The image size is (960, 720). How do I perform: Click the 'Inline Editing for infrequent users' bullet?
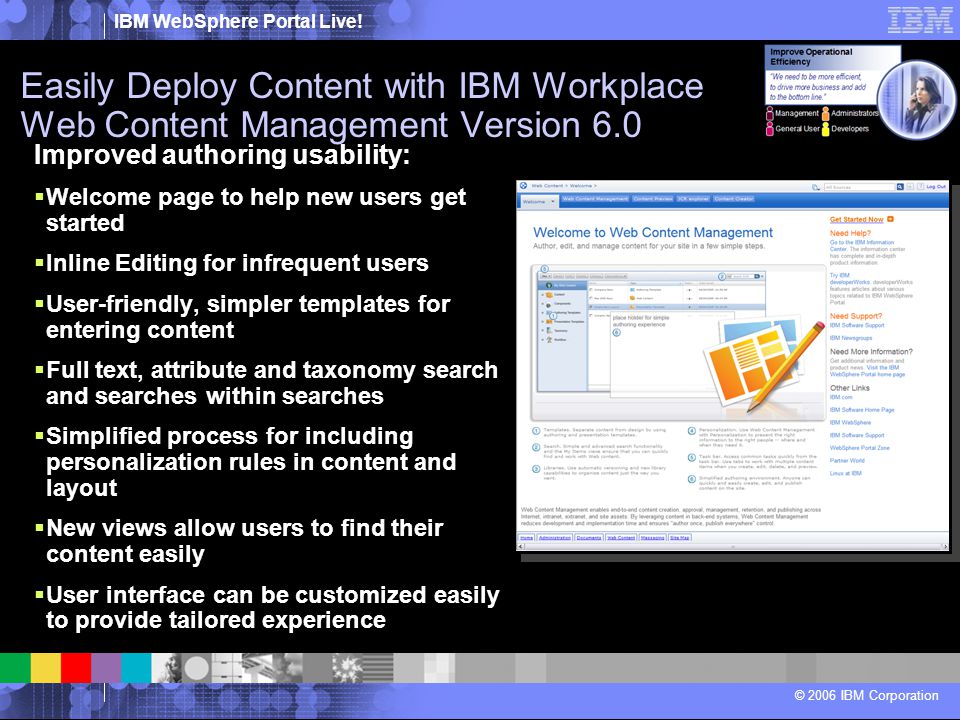coord(237,263)
